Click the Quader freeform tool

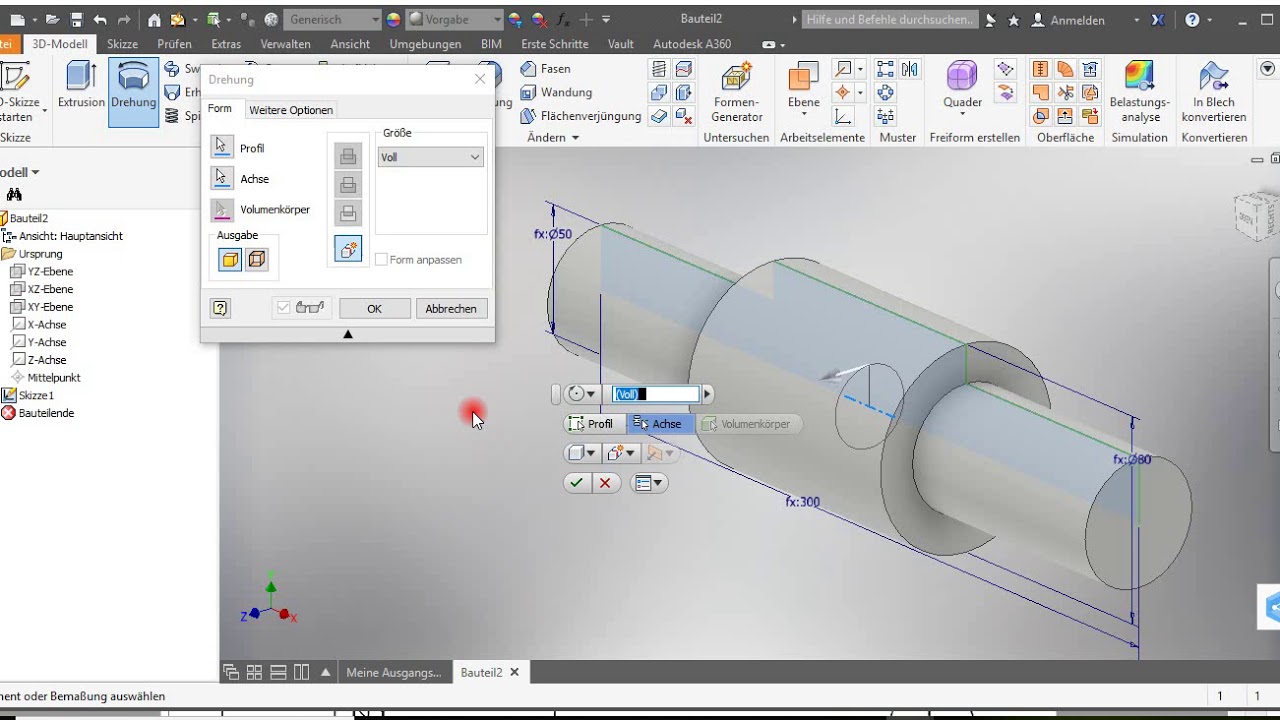pyautogui.click(x=962, y=86)
